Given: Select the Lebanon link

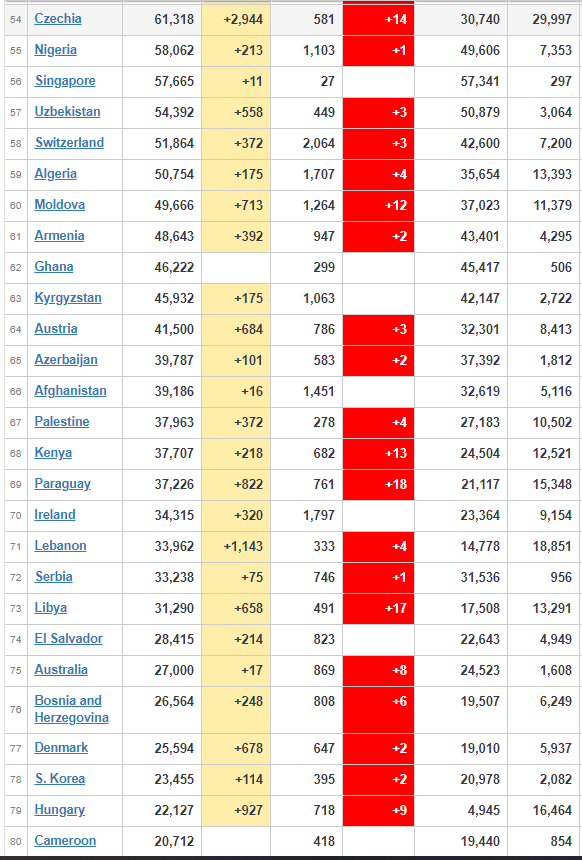Looking at the screenshot, I should tap(60, 546).
